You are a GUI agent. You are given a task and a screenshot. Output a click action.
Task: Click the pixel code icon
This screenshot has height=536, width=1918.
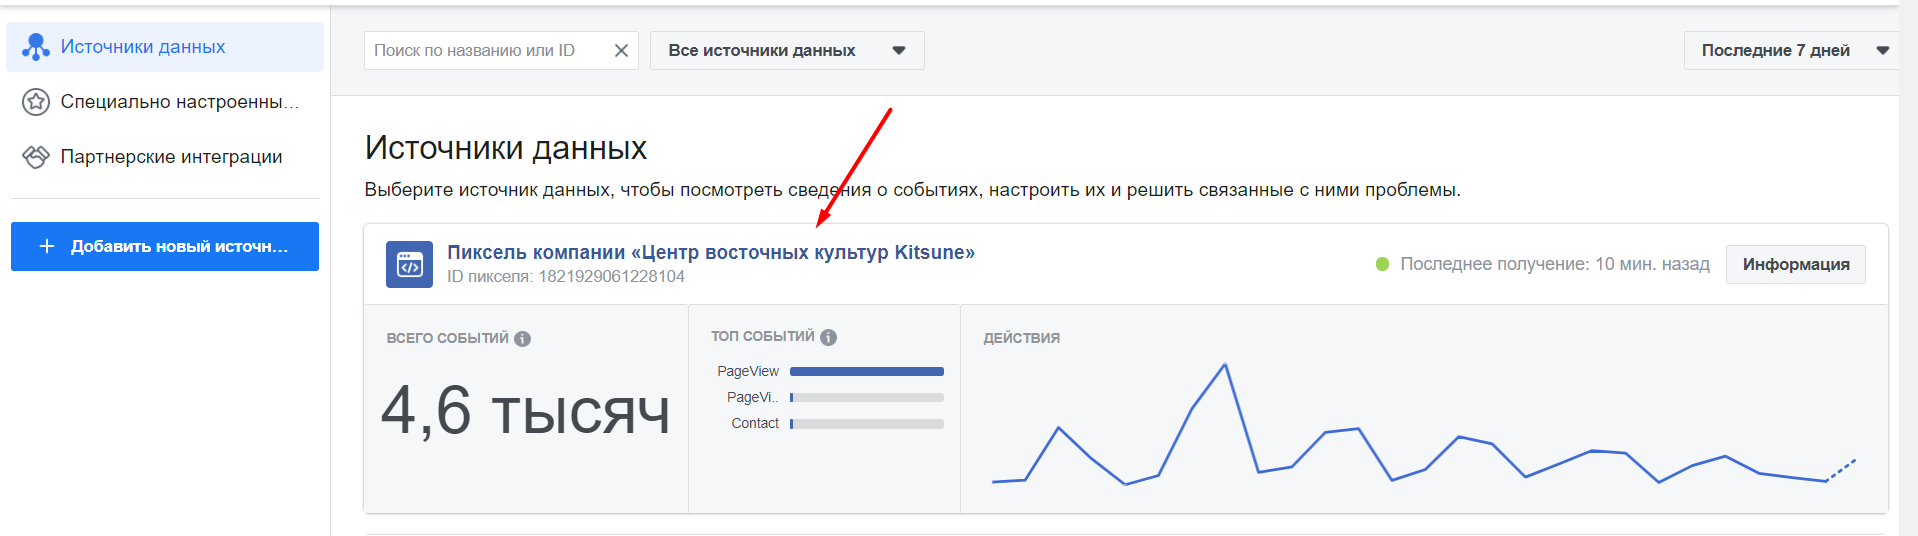point(409,264)
